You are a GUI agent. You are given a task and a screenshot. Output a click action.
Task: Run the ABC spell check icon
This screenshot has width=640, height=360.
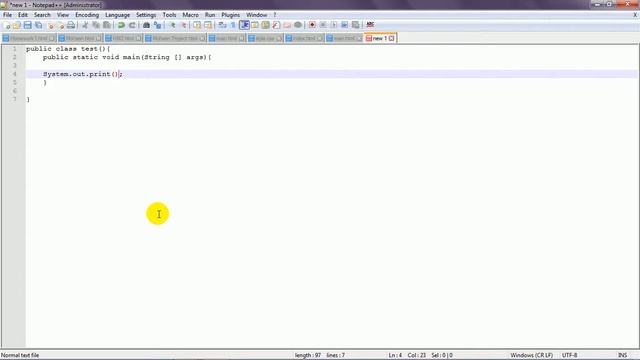tap(370, 25)
